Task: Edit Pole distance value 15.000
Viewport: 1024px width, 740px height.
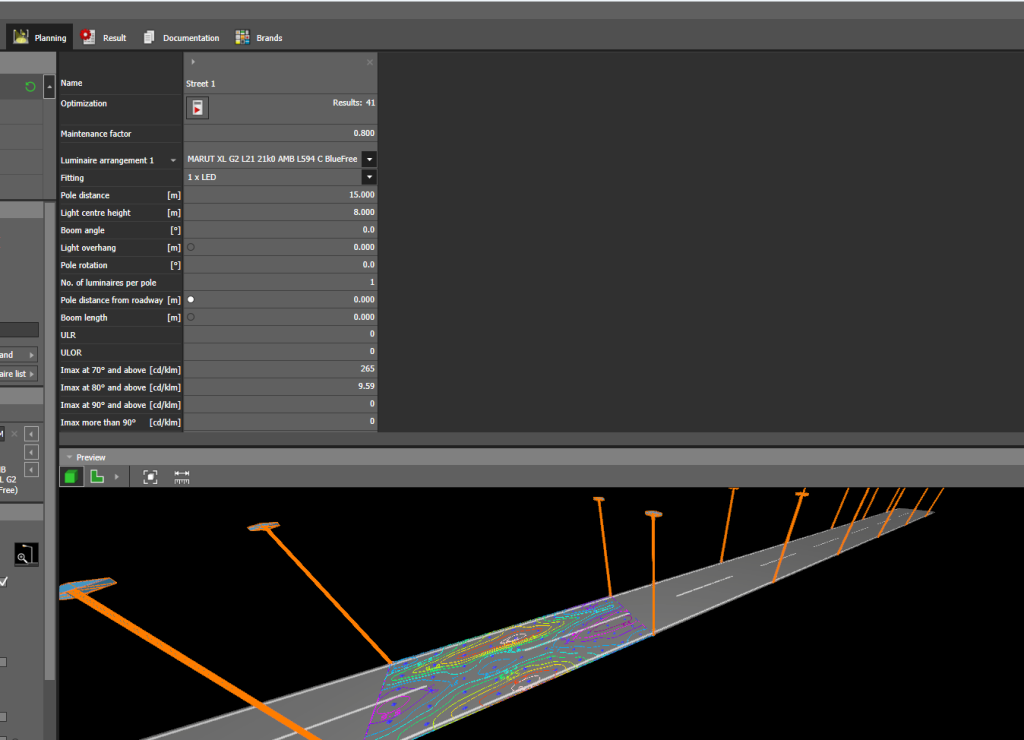Action: pyautogui.click(x=280, y=195)
